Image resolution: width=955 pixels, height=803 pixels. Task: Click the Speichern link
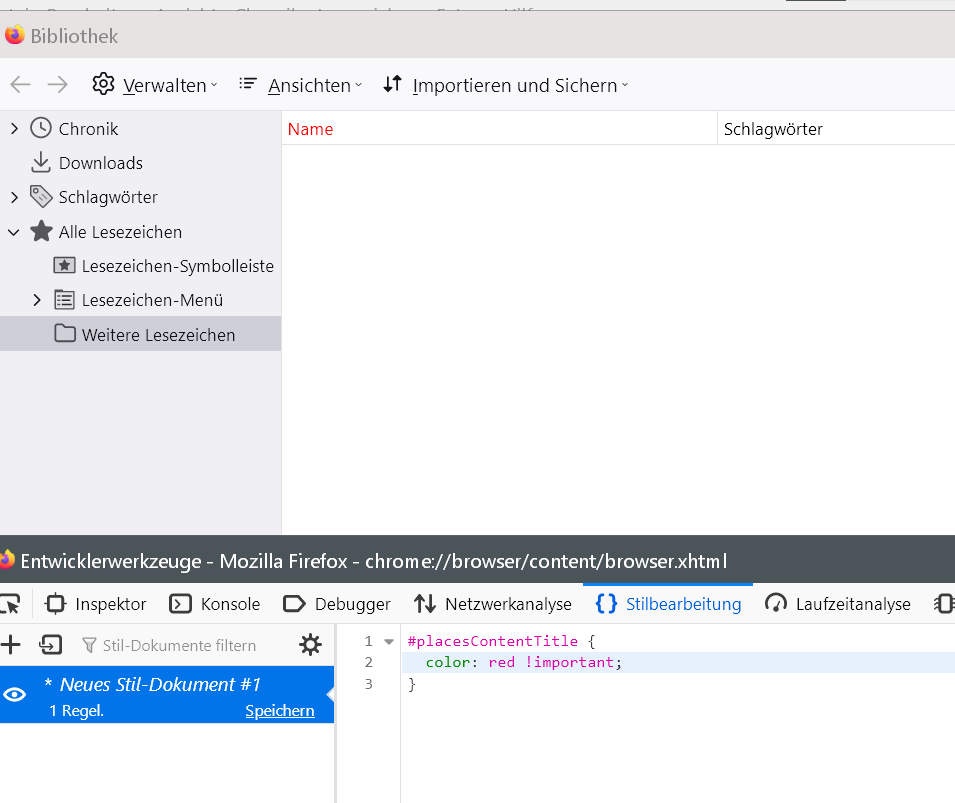coord(280,711)
